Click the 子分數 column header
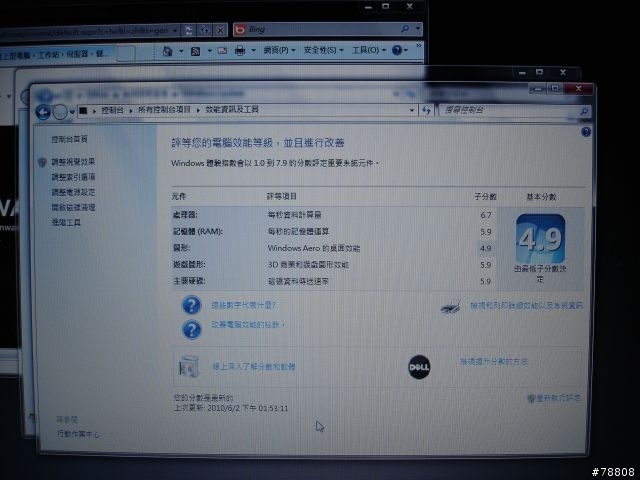 [x=485, y=197]
